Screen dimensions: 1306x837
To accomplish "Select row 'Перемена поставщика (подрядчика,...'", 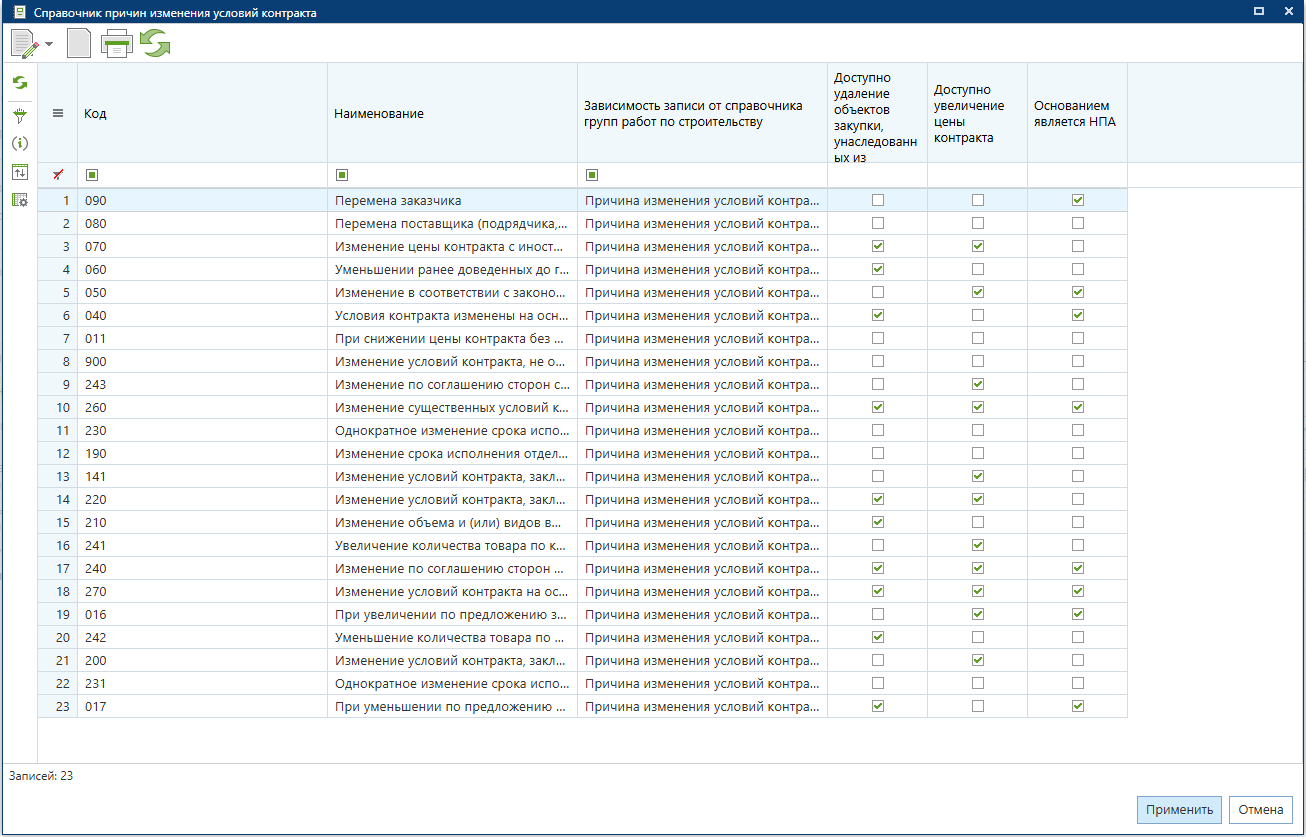I will click(583, 223).
